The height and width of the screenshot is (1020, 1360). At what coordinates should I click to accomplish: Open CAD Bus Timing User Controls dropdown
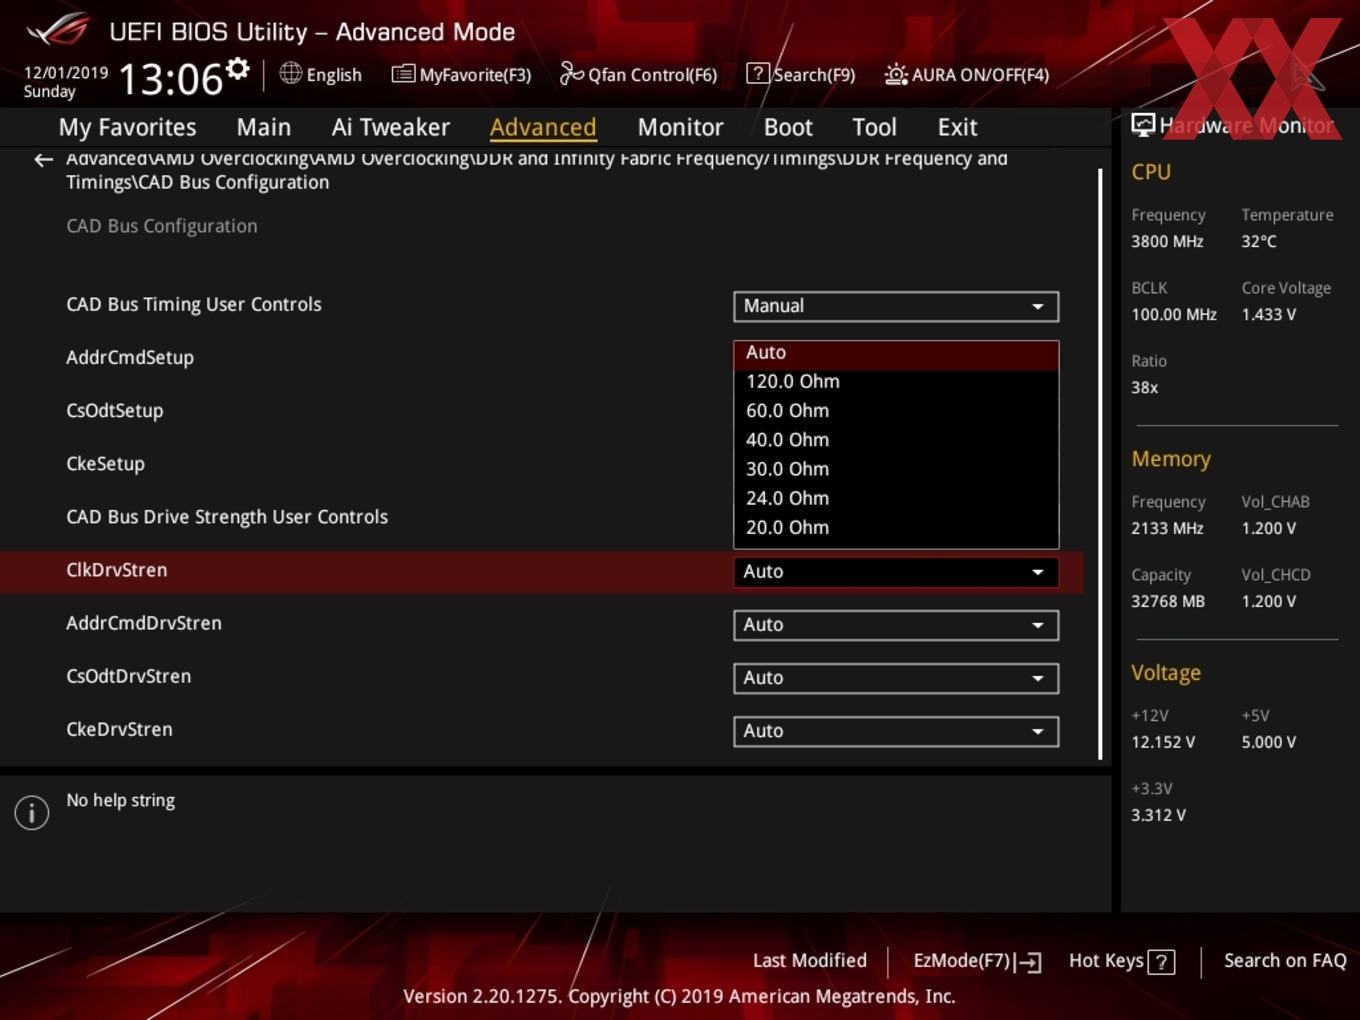pos(896,306)
